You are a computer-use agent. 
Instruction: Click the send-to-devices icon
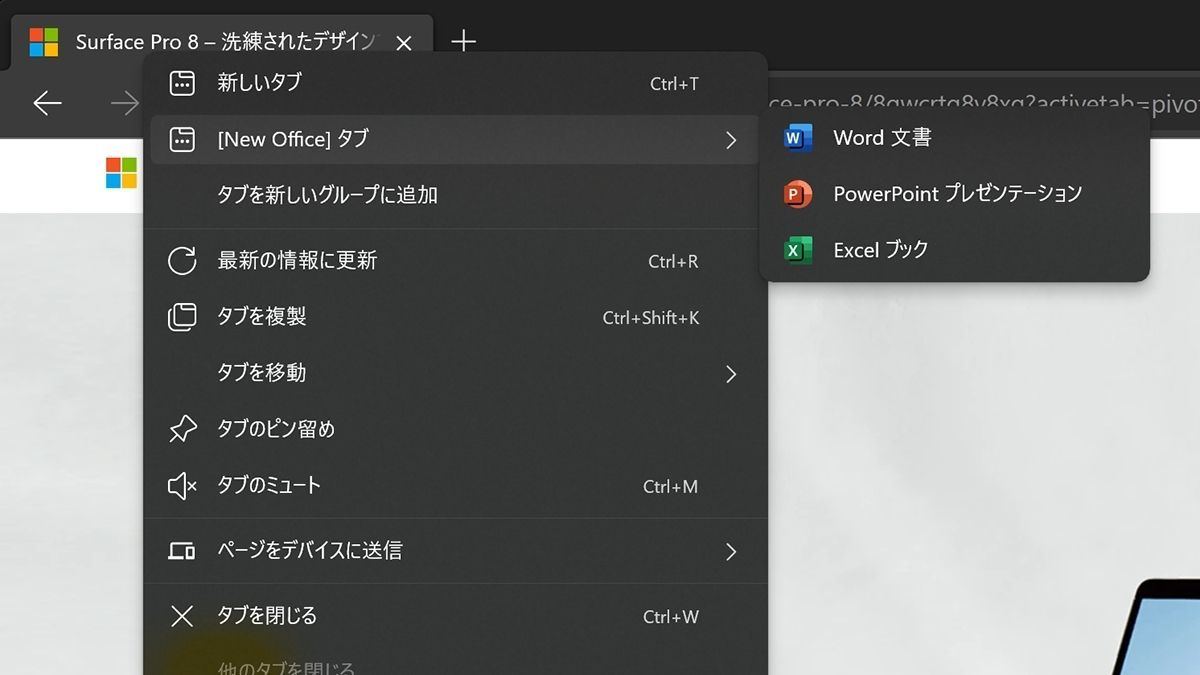pos(182,551)
